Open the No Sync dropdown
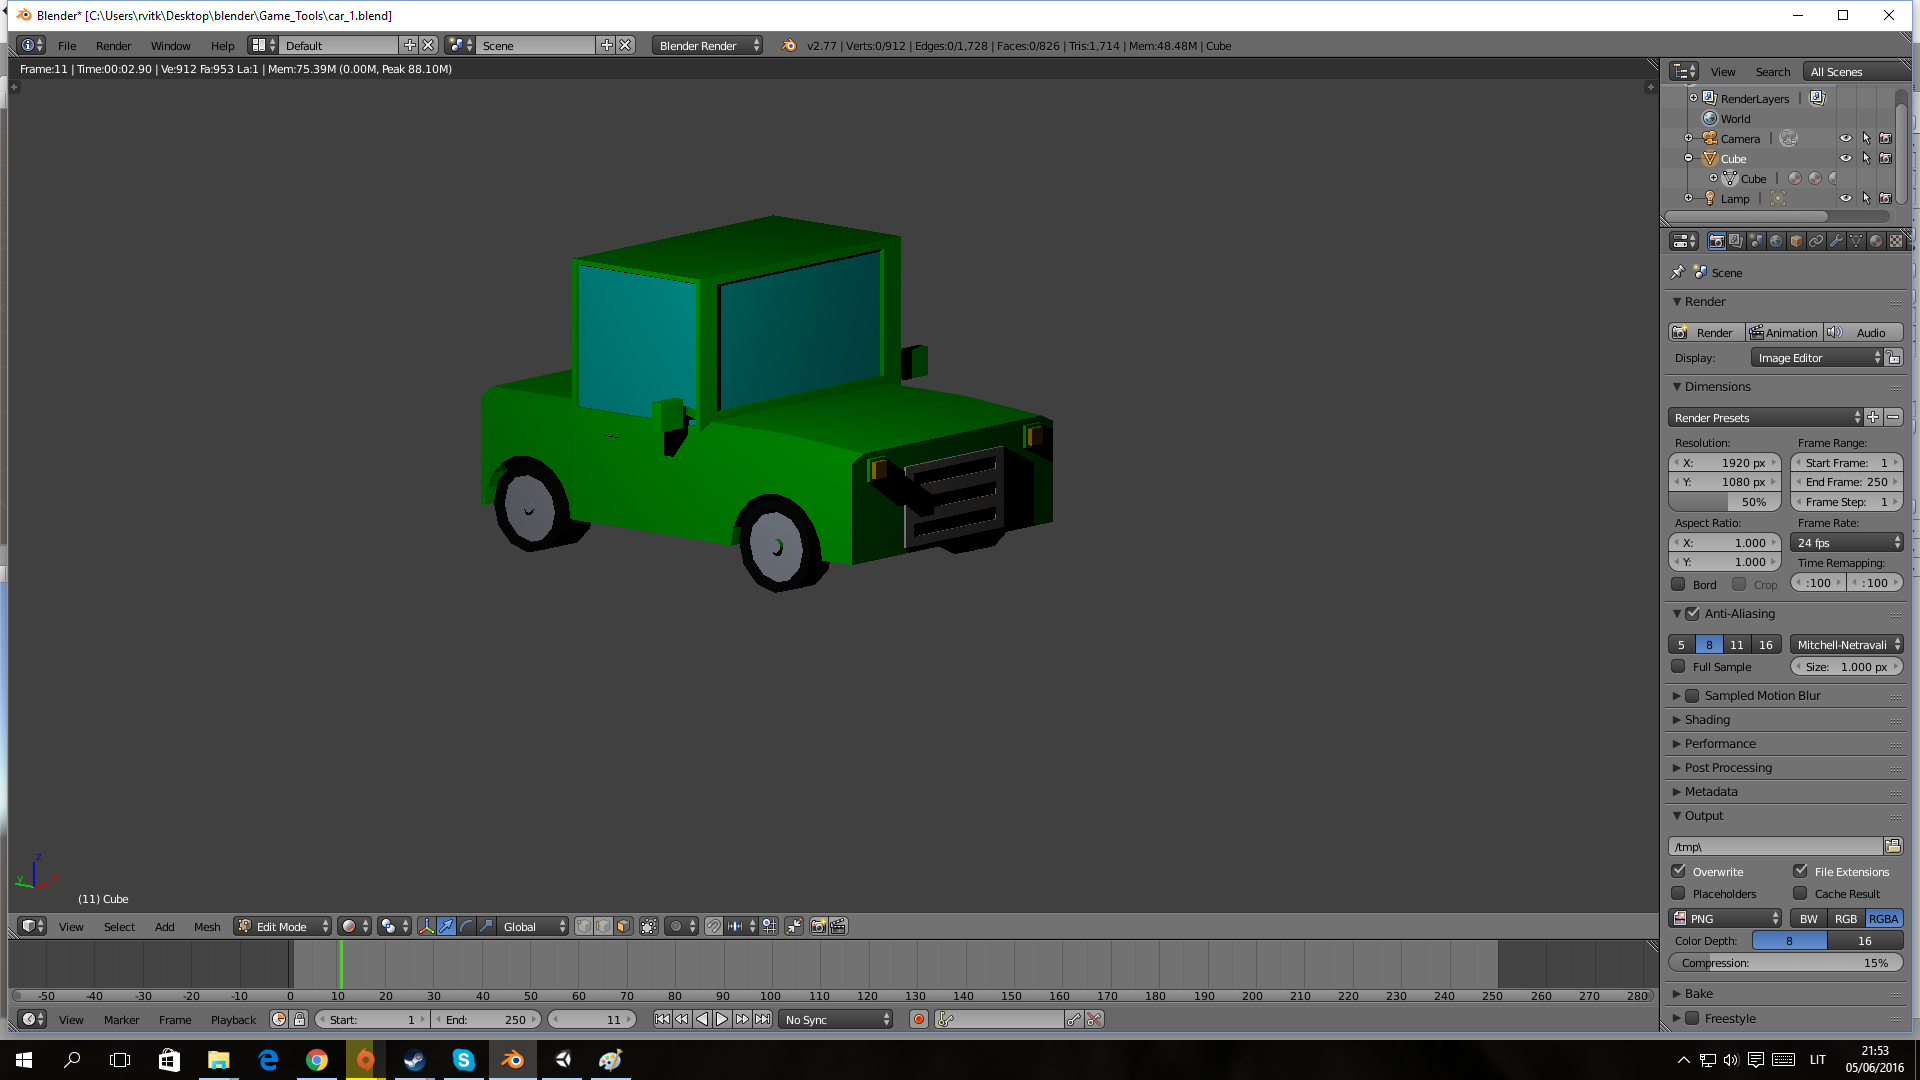This screenshot has width=1920, height=1080. (x=836, y=1019)
